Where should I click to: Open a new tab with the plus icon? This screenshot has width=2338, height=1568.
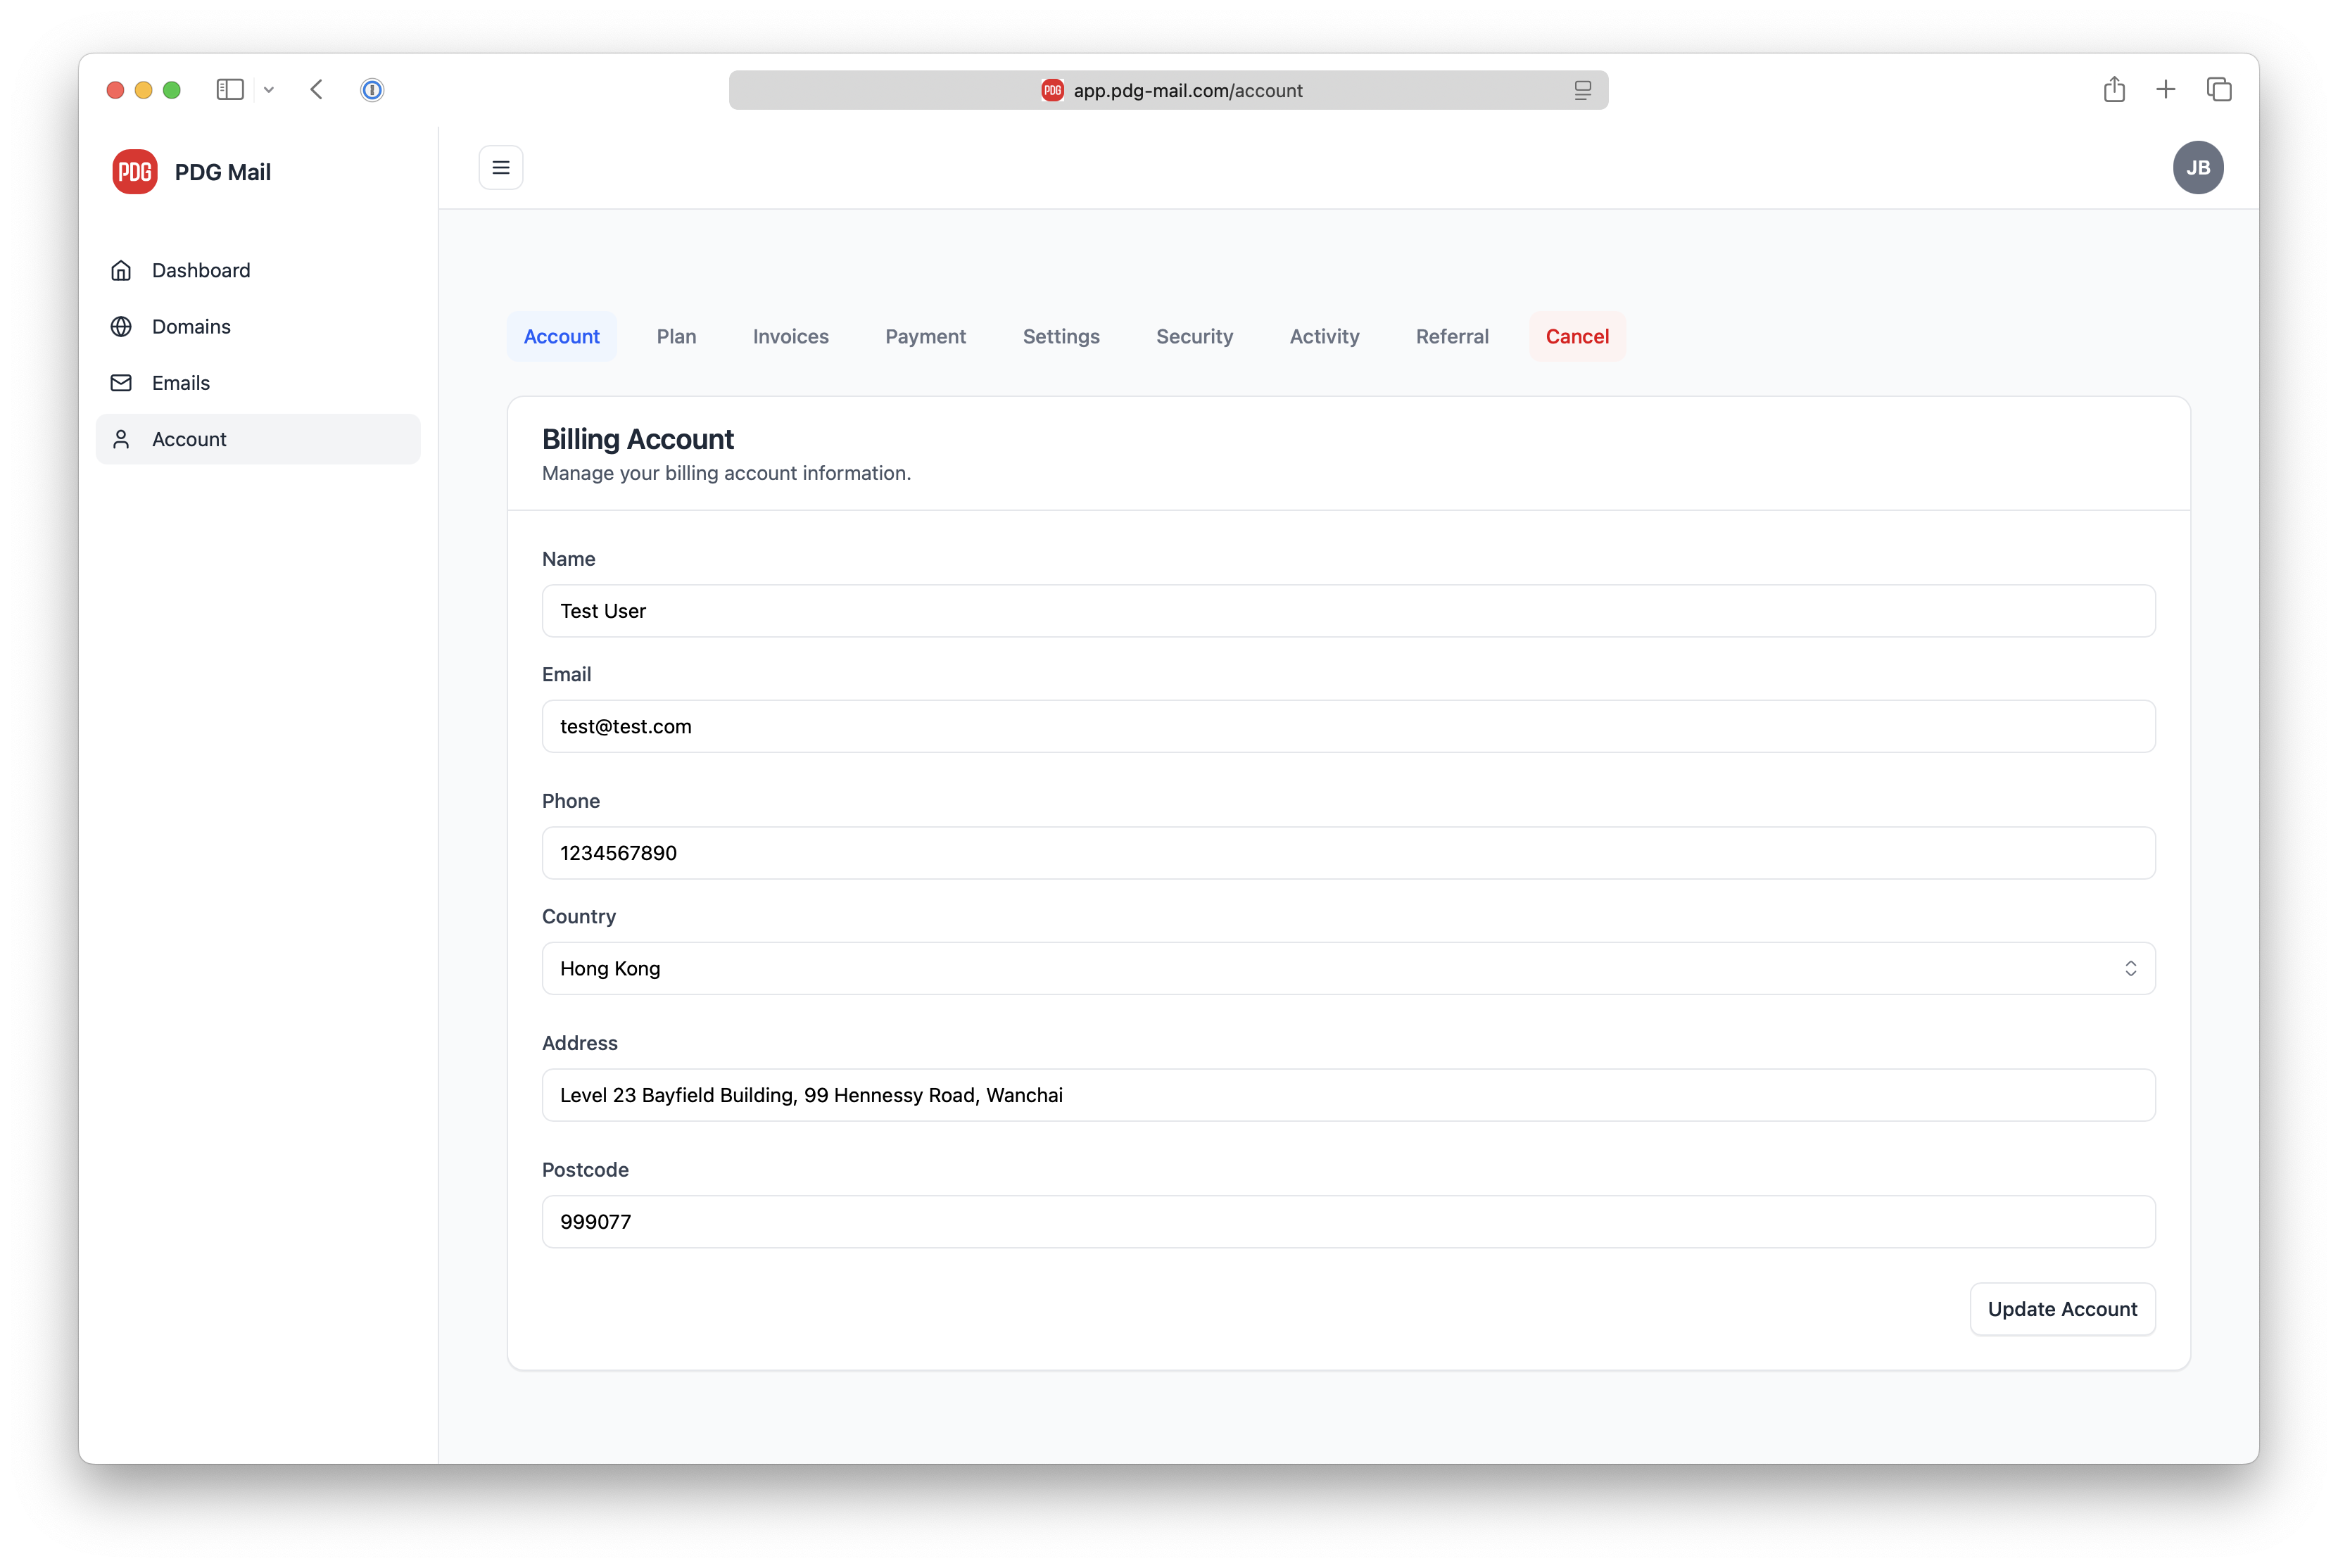[2165, 89]
